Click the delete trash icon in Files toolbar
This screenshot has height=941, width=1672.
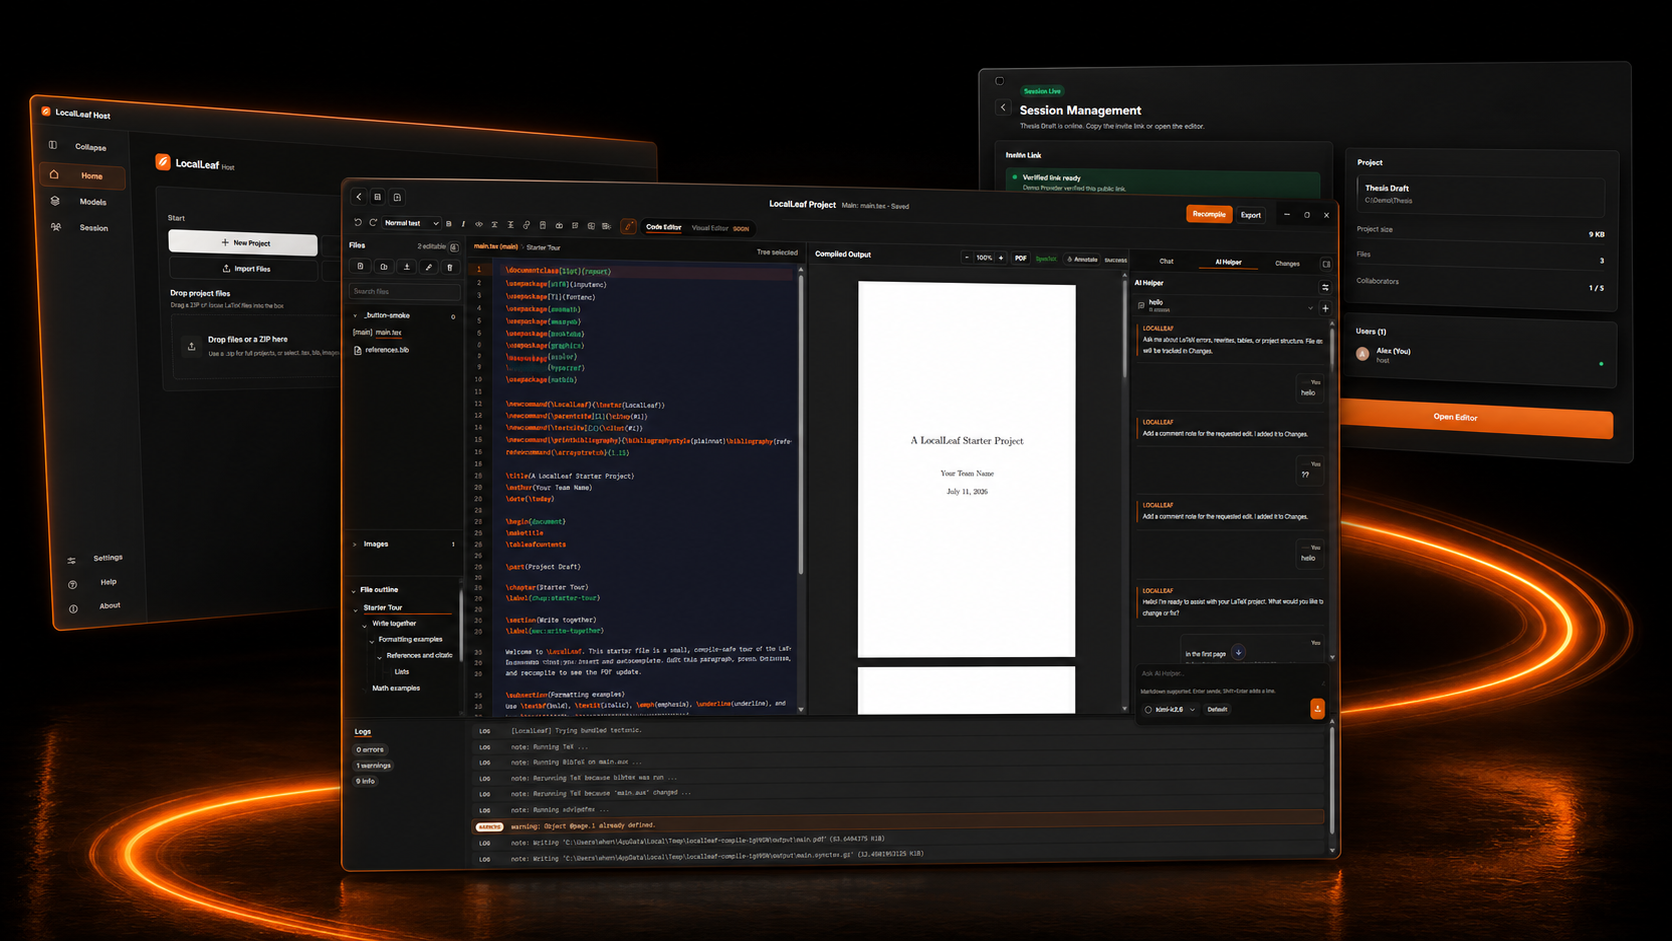pos(450,267)
